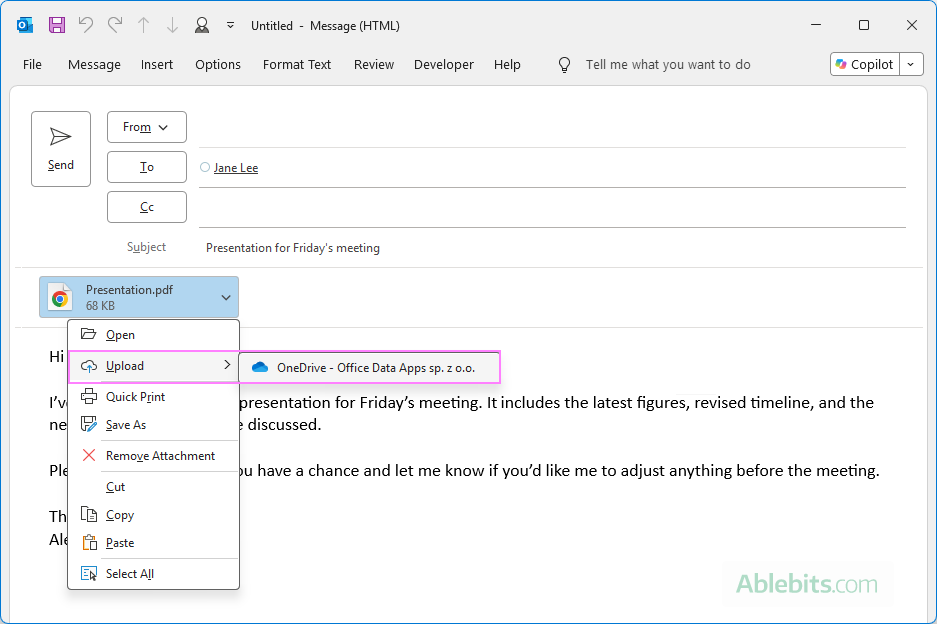Click the cloud upload icon beside Upload
The height and width of the screenshot is (624, 937).
[x=88, y=366]
